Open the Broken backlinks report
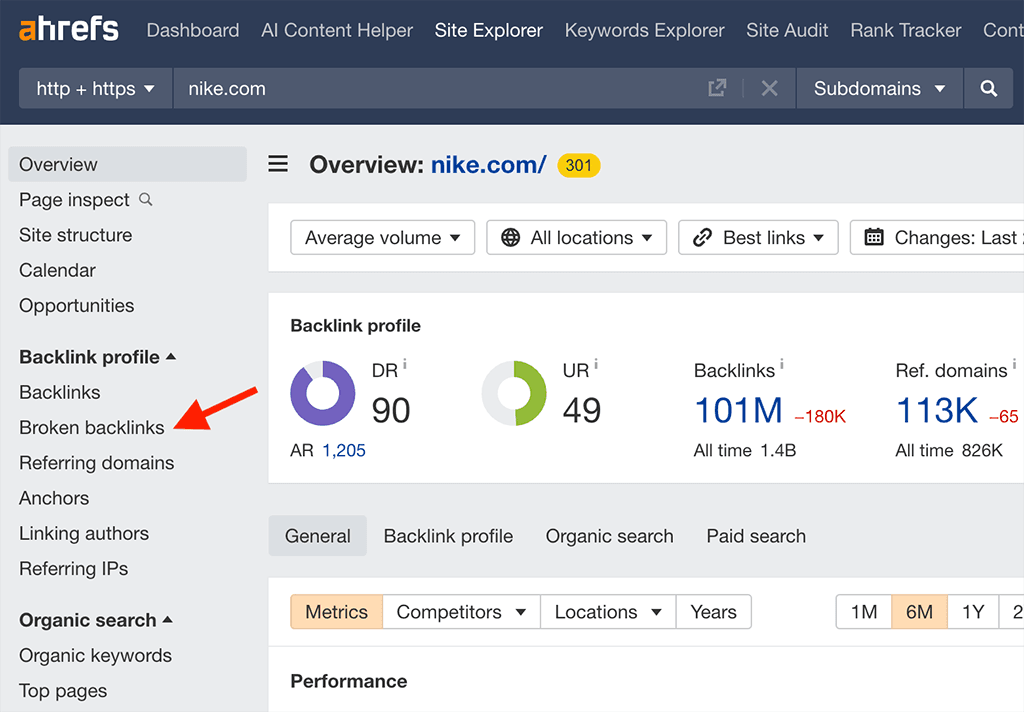 point(91,427)
